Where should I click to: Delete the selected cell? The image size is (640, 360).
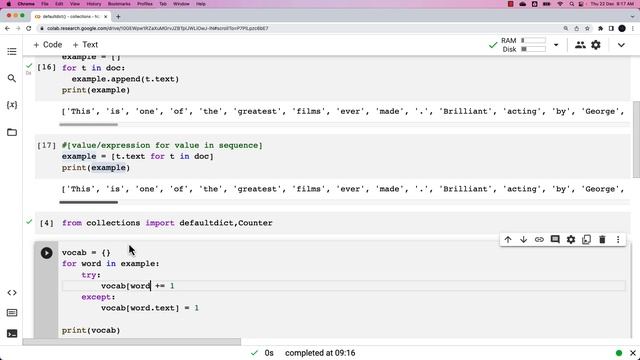click(x=602, y=240)
